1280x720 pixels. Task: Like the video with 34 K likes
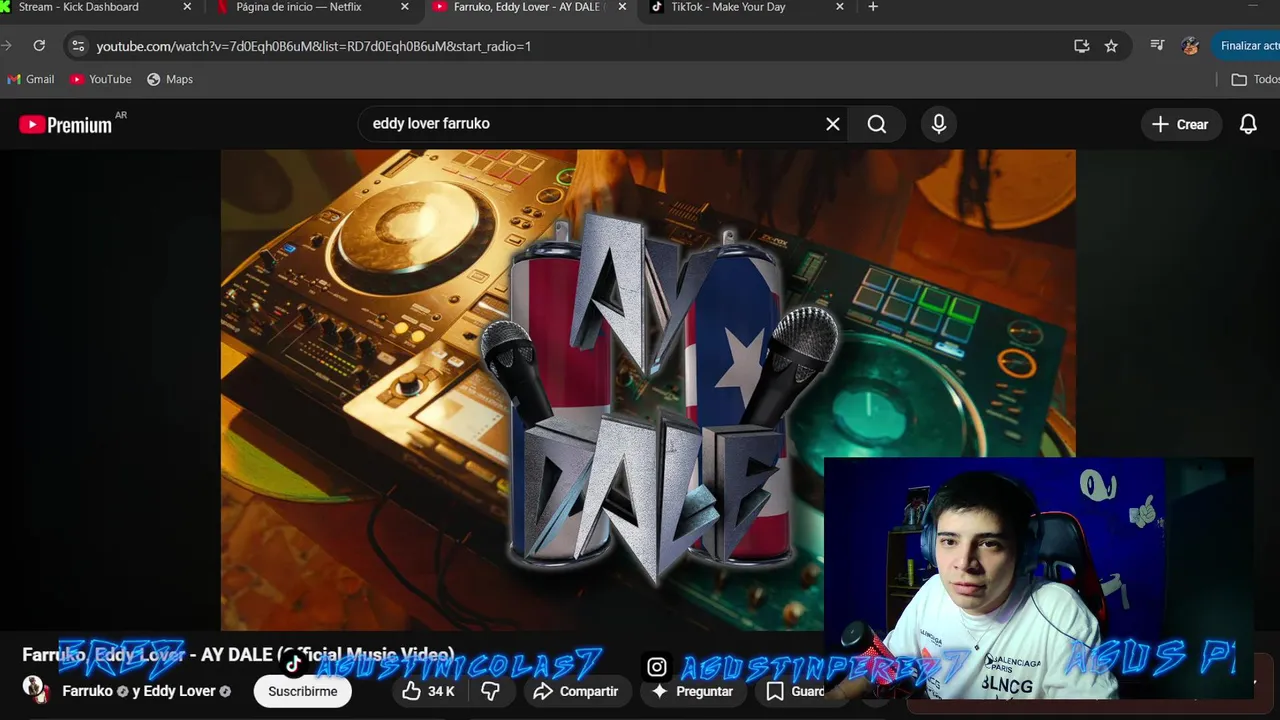tap(428, 691)
